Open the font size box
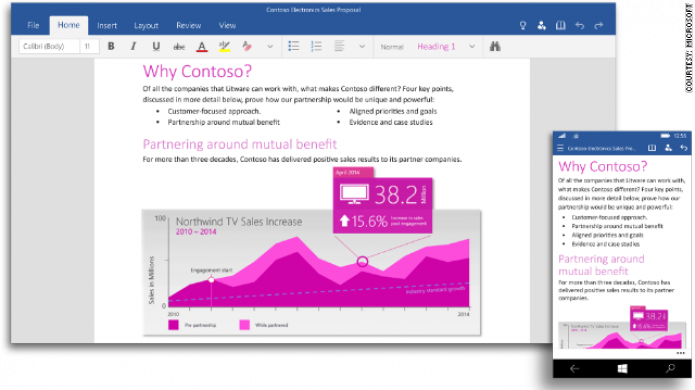 (90, 46)
